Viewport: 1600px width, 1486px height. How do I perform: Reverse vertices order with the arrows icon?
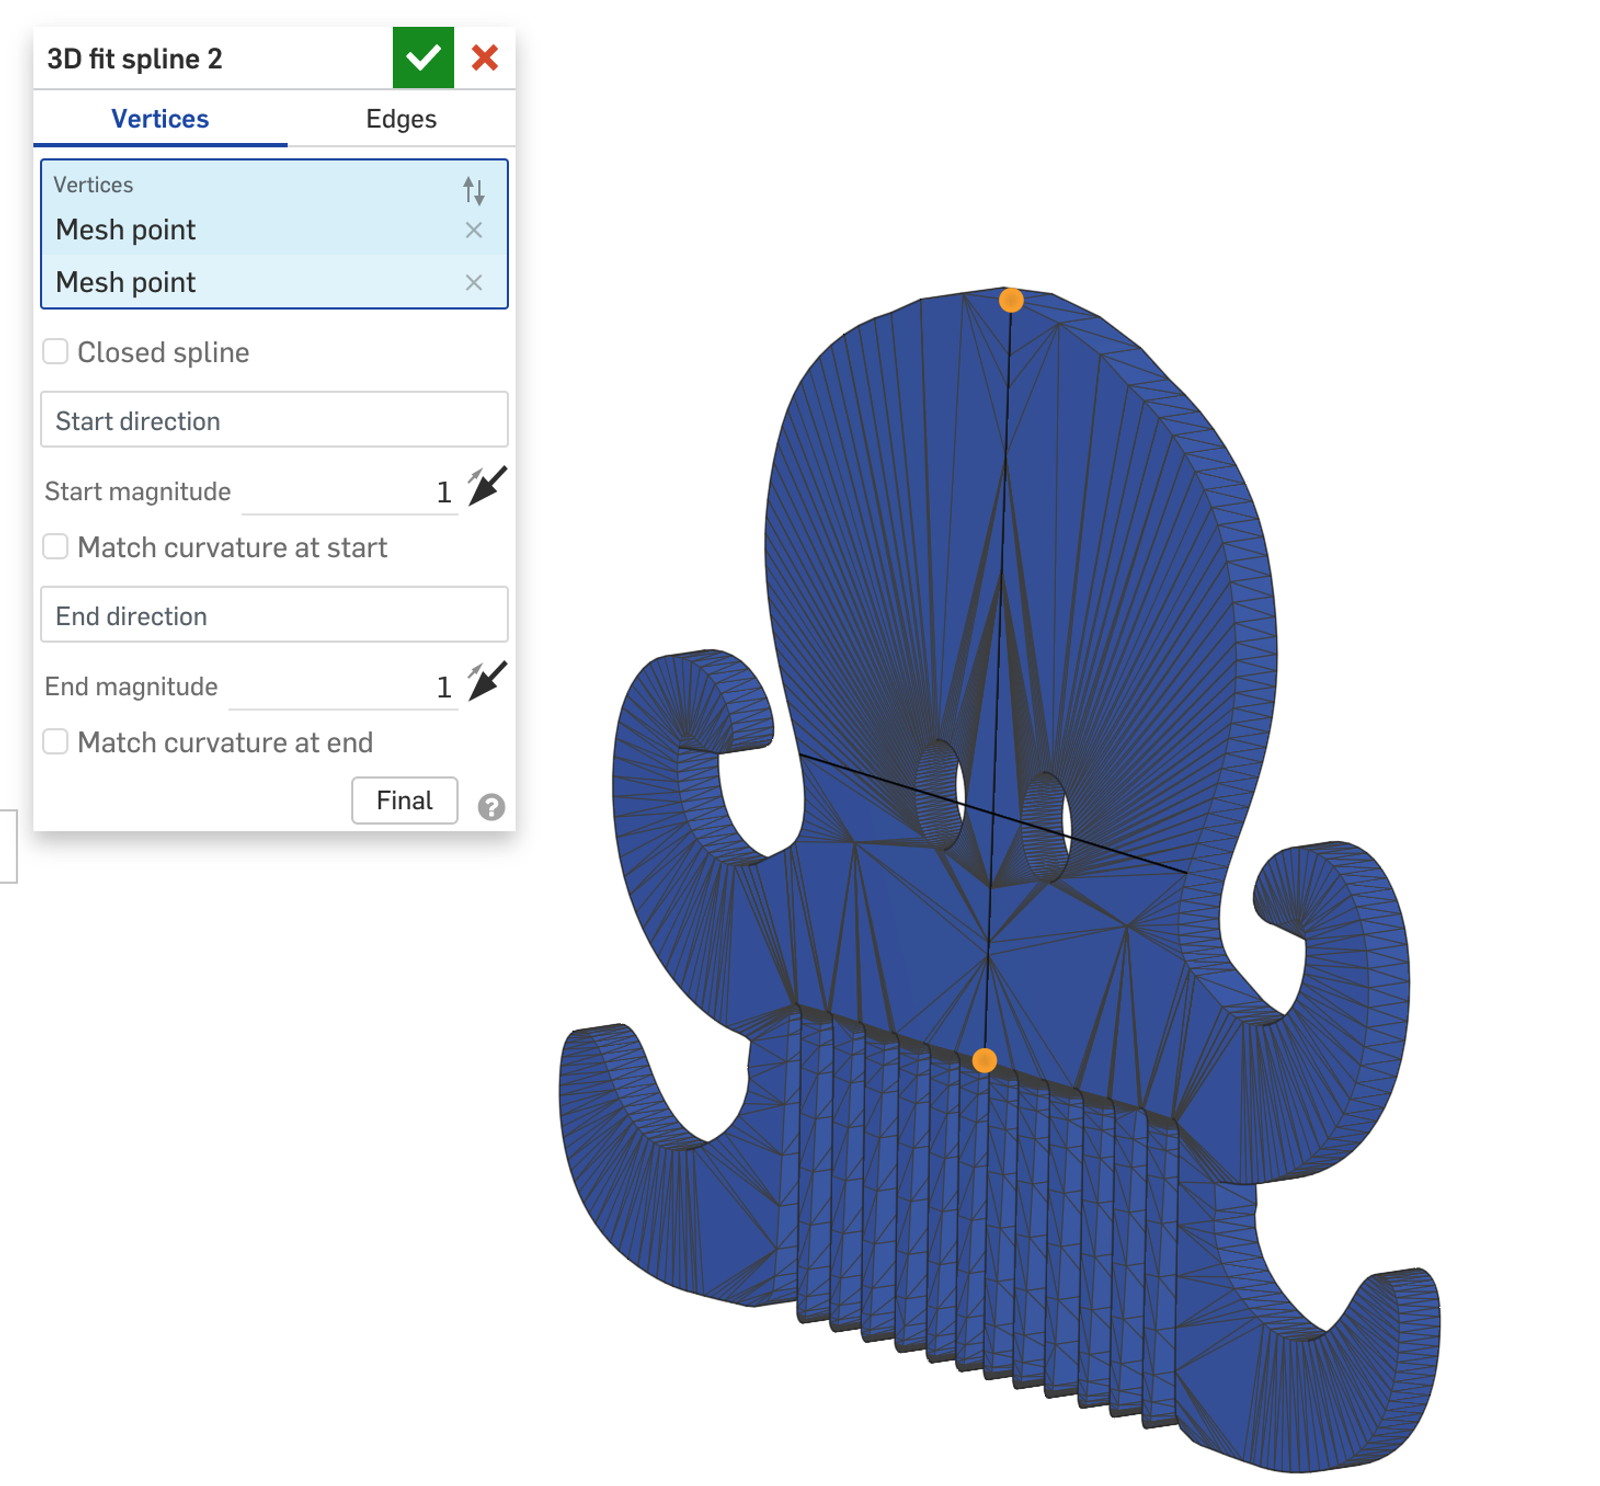[x=473, y=190]
